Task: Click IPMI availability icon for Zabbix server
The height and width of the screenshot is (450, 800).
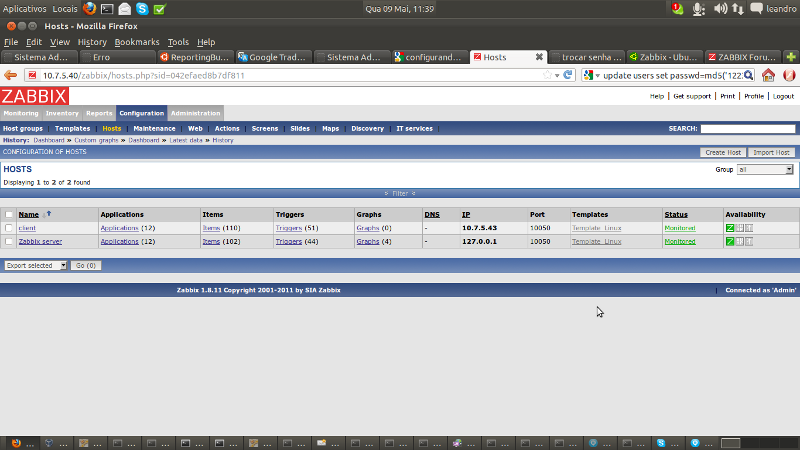Action: click(x=749, y=241)
